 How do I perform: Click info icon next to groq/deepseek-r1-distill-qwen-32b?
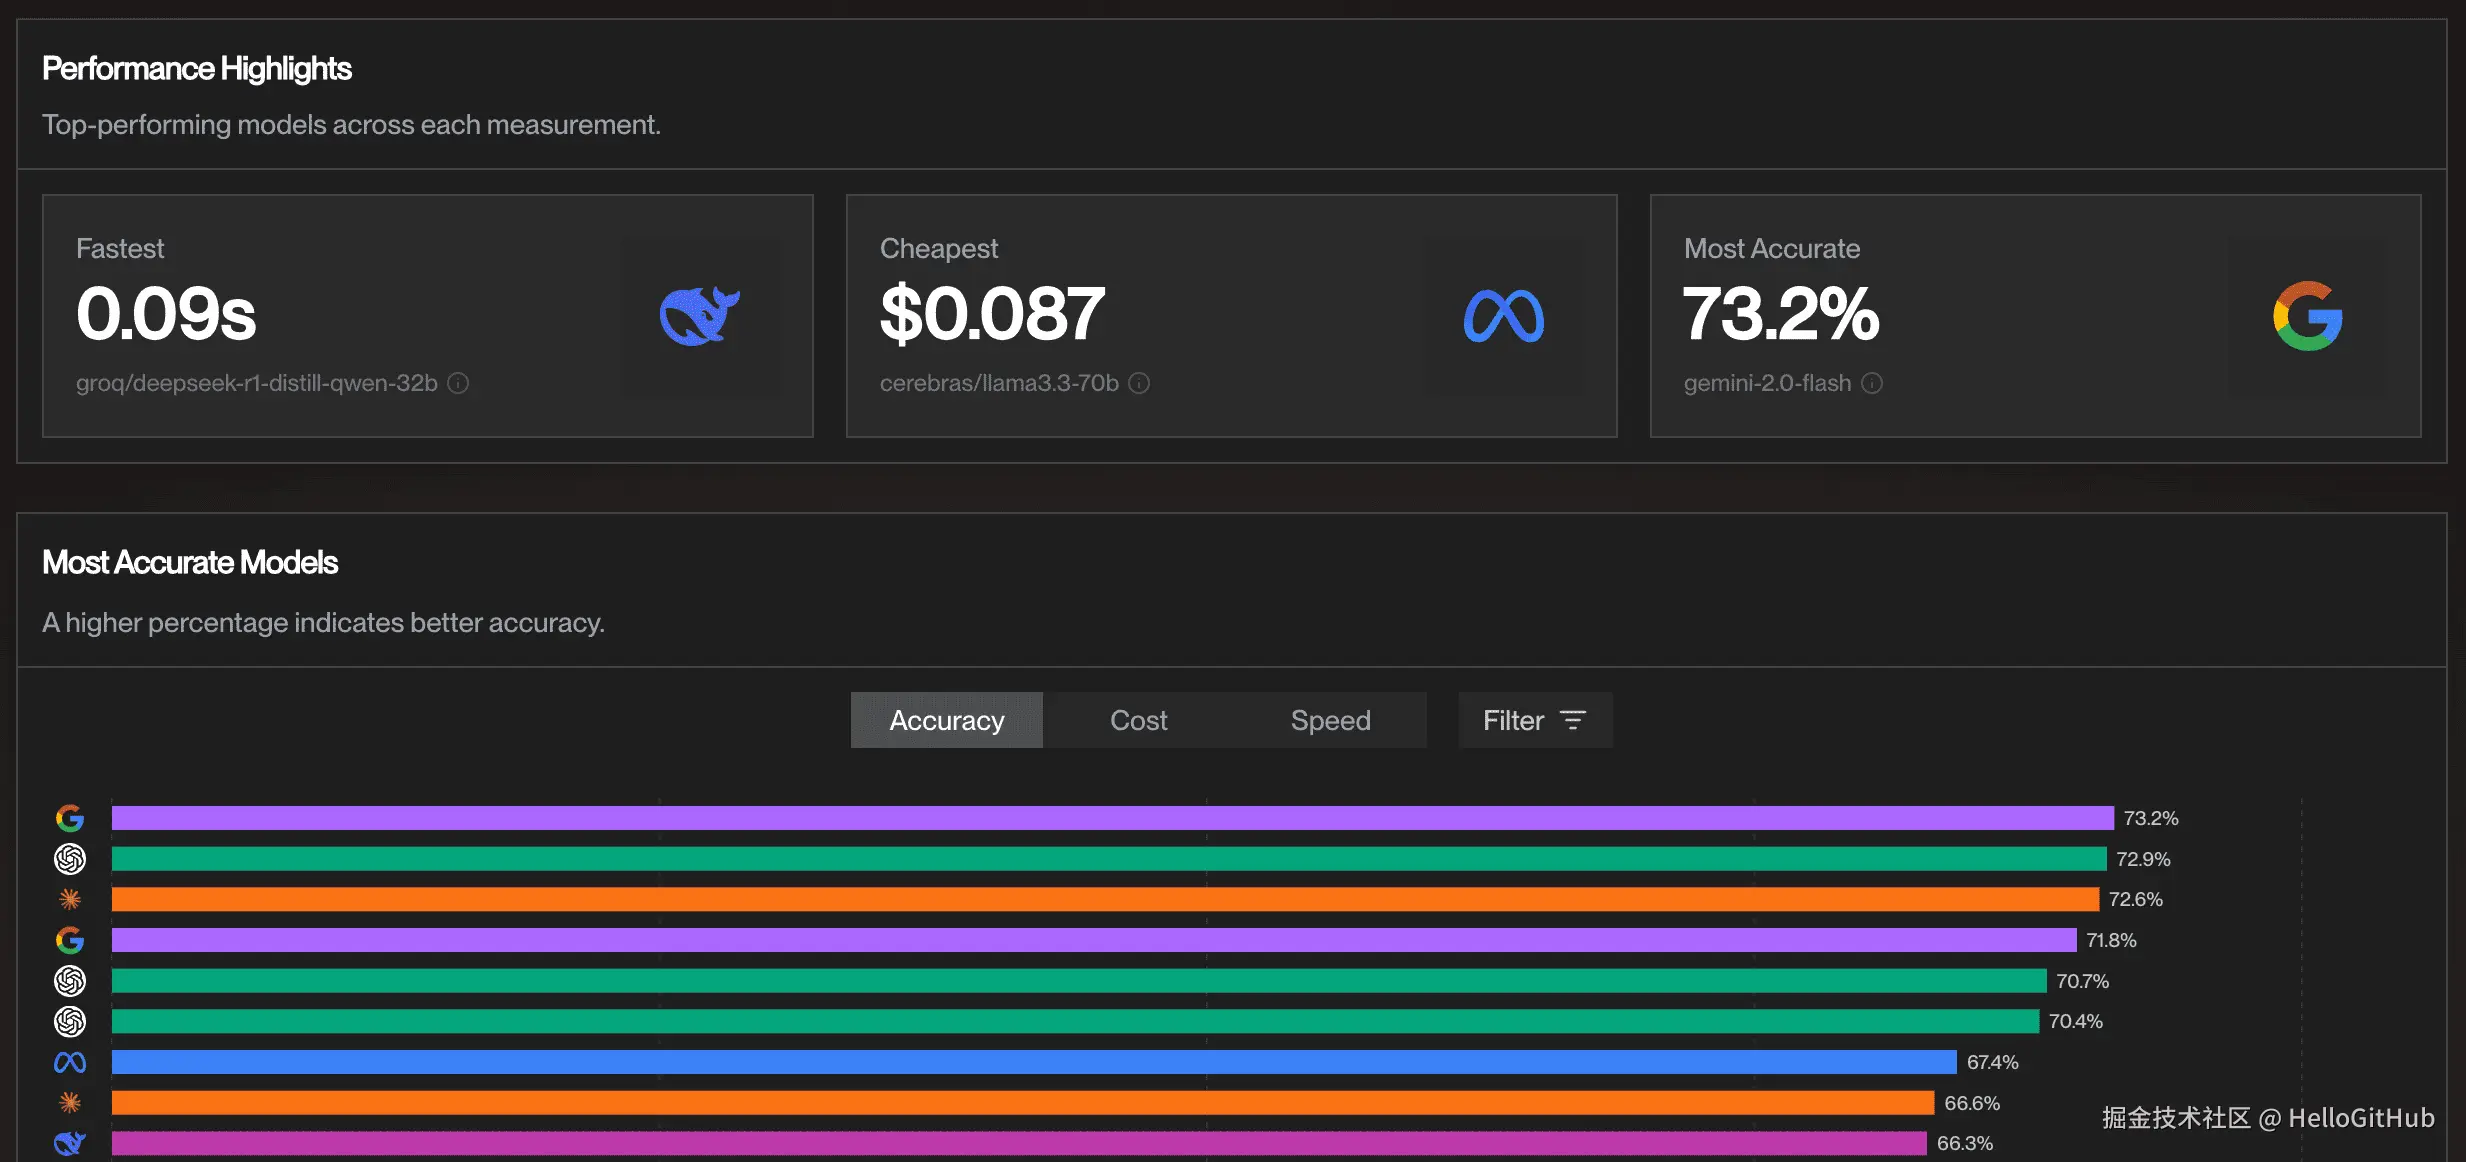click(458, 384)
